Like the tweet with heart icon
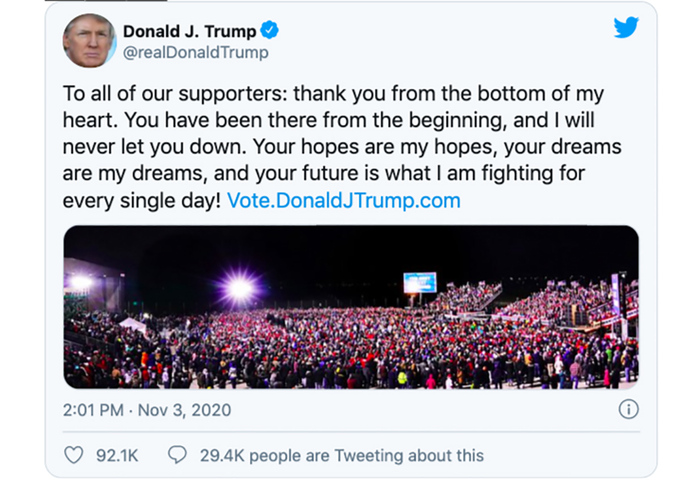 pyautogui.click(x=73, y=455)
